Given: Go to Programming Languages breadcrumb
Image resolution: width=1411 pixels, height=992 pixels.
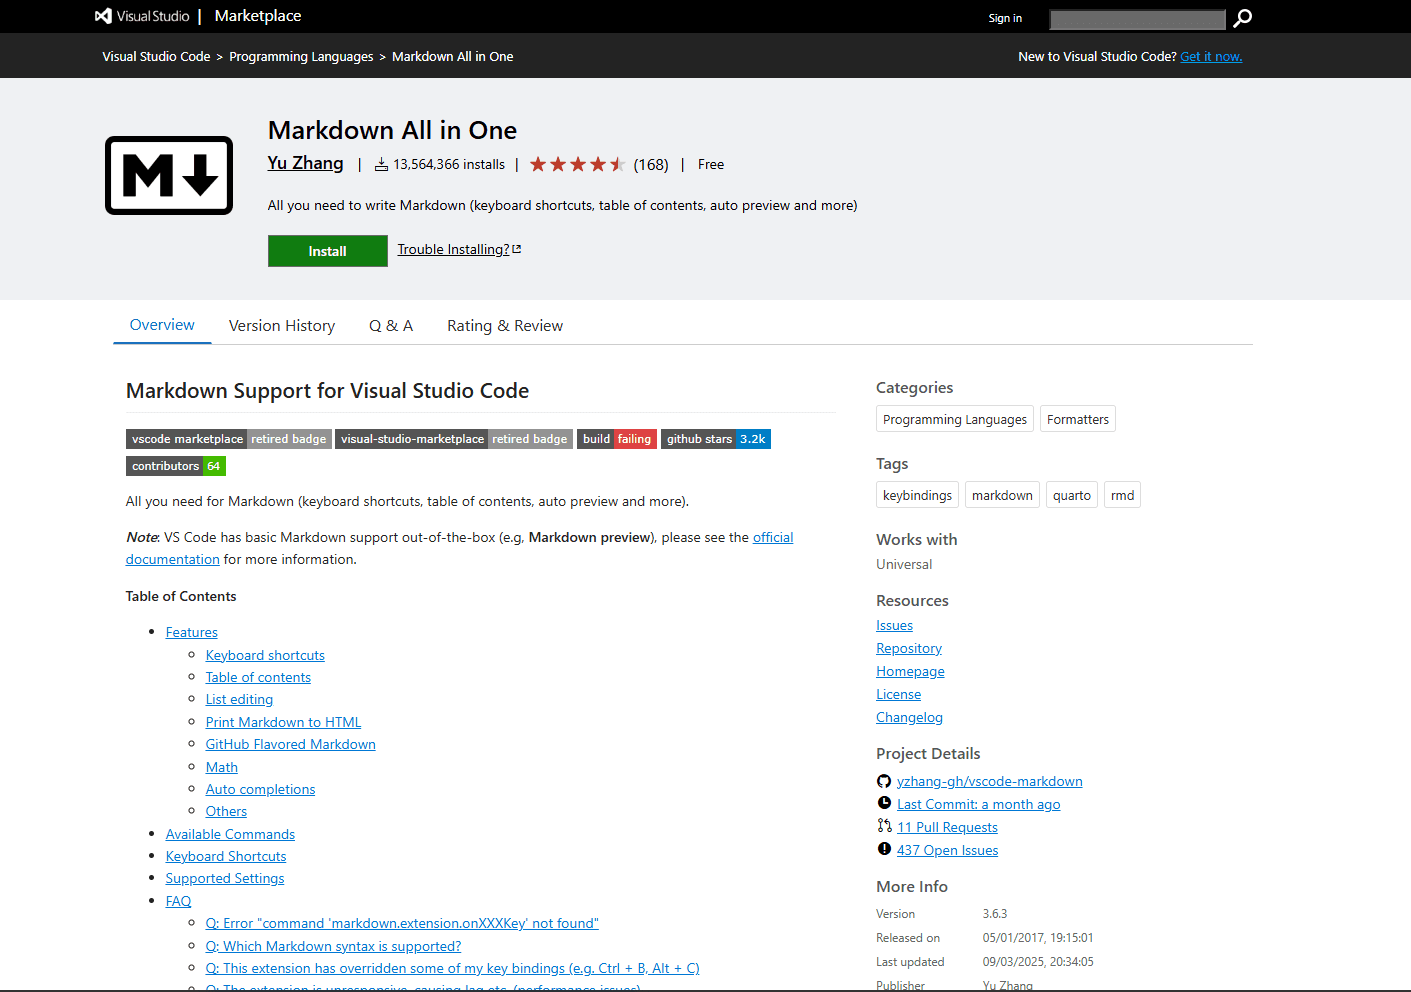Looking at the screenshot, I should click(x=301, y=57).
